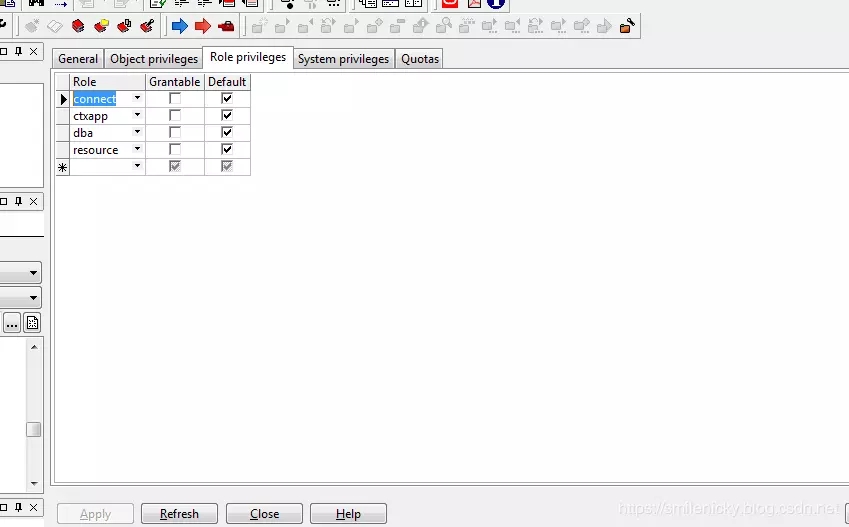This screenshot has width=849, height=527.
Task: Switch to the System privileges tab
Action: tap(343, 59)
